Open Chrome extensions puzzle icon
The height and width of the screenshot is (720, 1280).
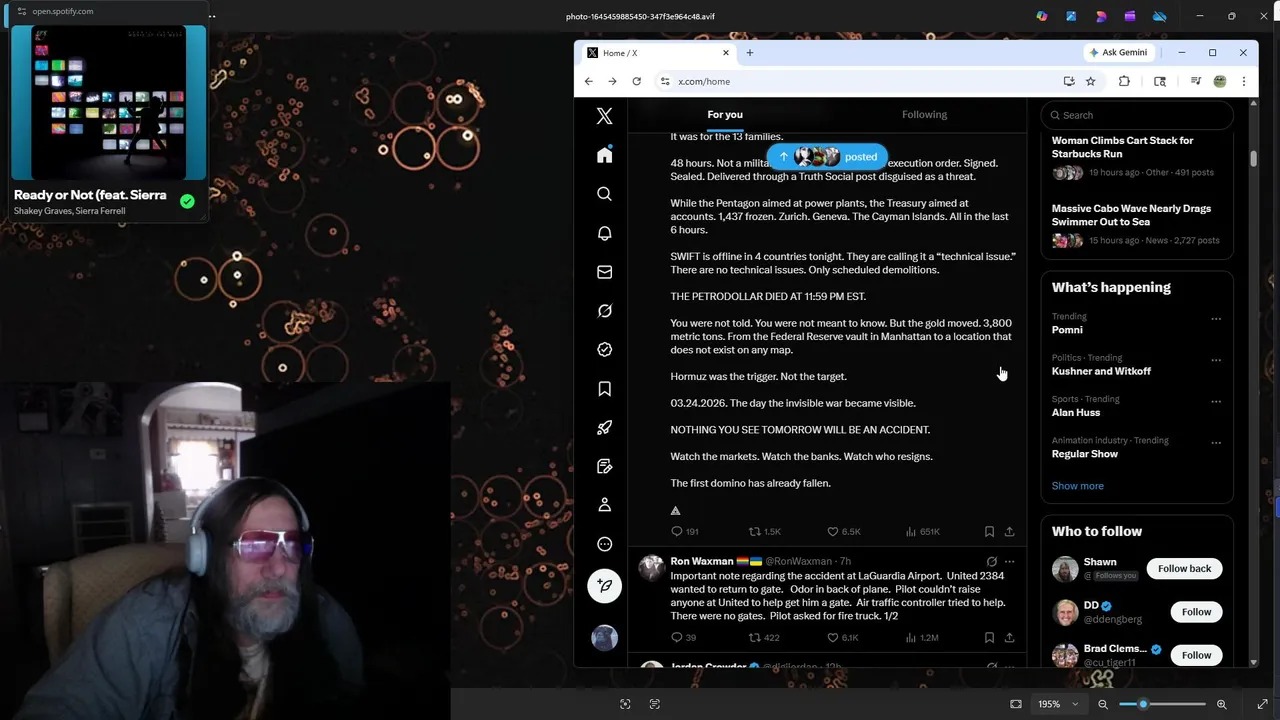coord(1124,81)
